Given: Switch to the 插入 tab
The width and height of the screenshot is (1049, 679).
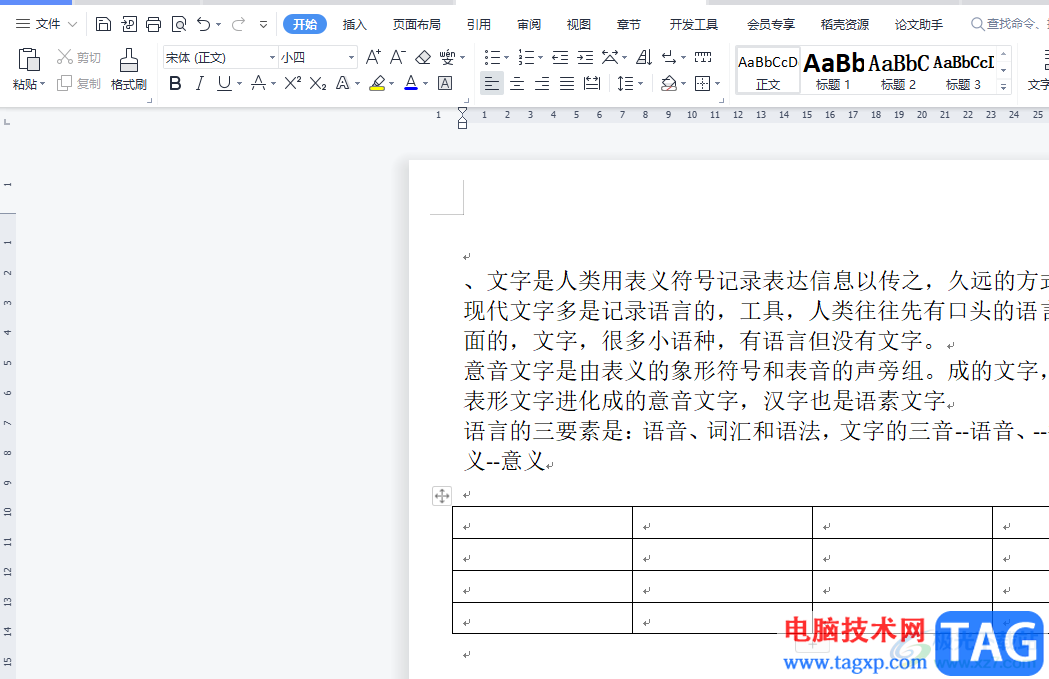Looking at the screenshot, I should point(355,25).
